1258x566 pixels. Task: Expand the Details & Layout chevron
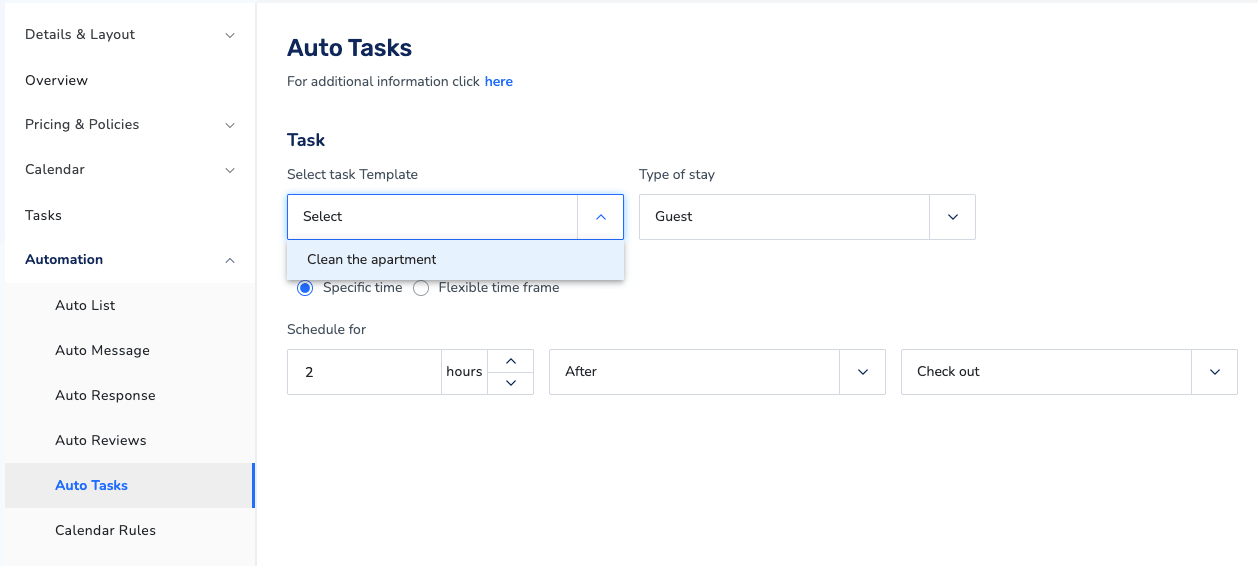point(230,35)
